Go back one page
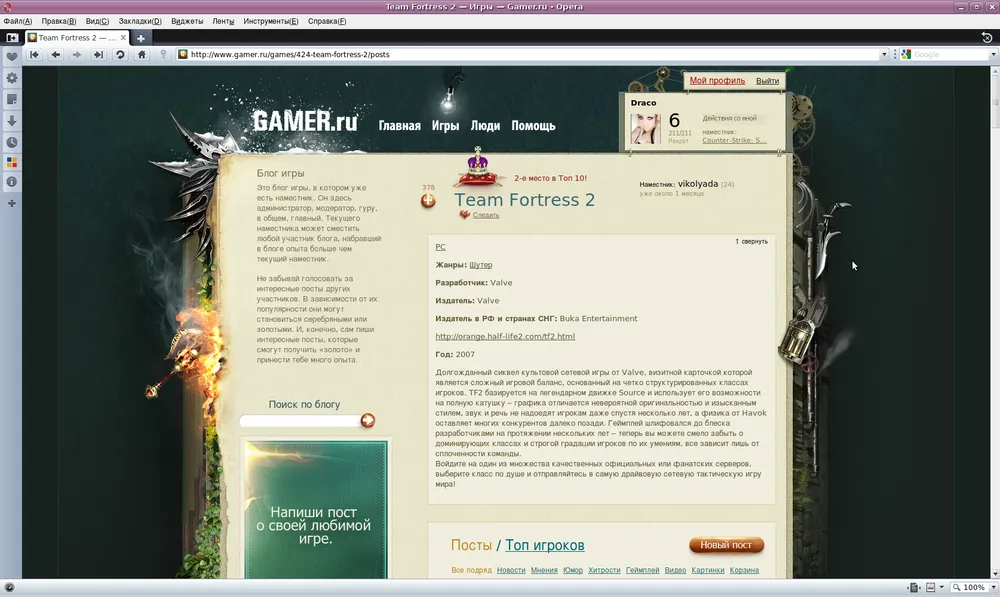 coord(55,55)
